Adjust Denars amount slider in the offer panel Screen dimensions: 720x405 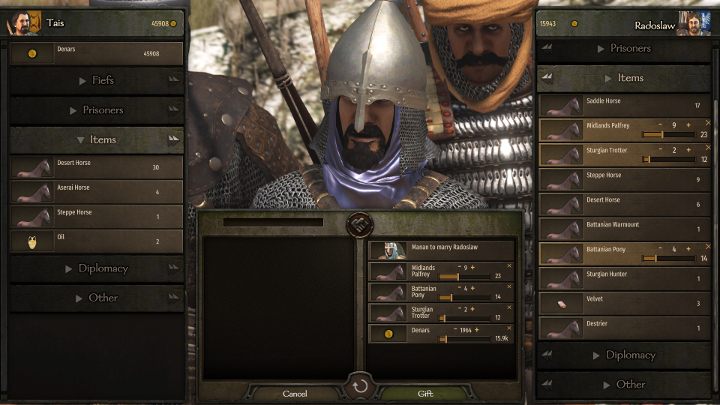click(465, 339)
